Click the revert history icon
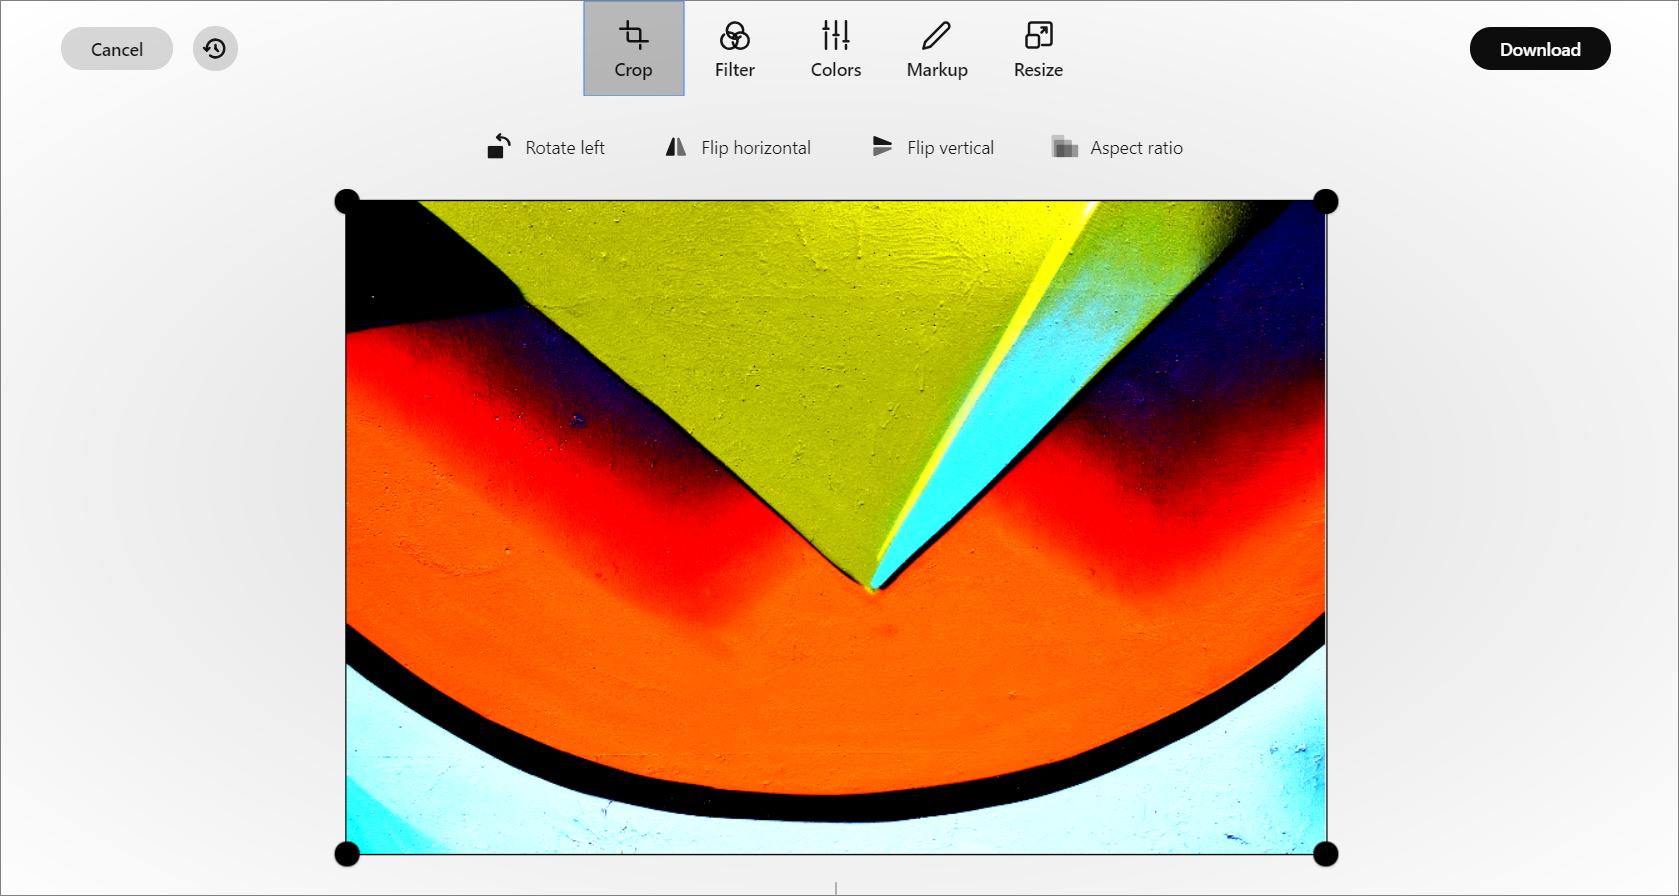Screen dimensions: 1679x896 (x=215, y=49)
